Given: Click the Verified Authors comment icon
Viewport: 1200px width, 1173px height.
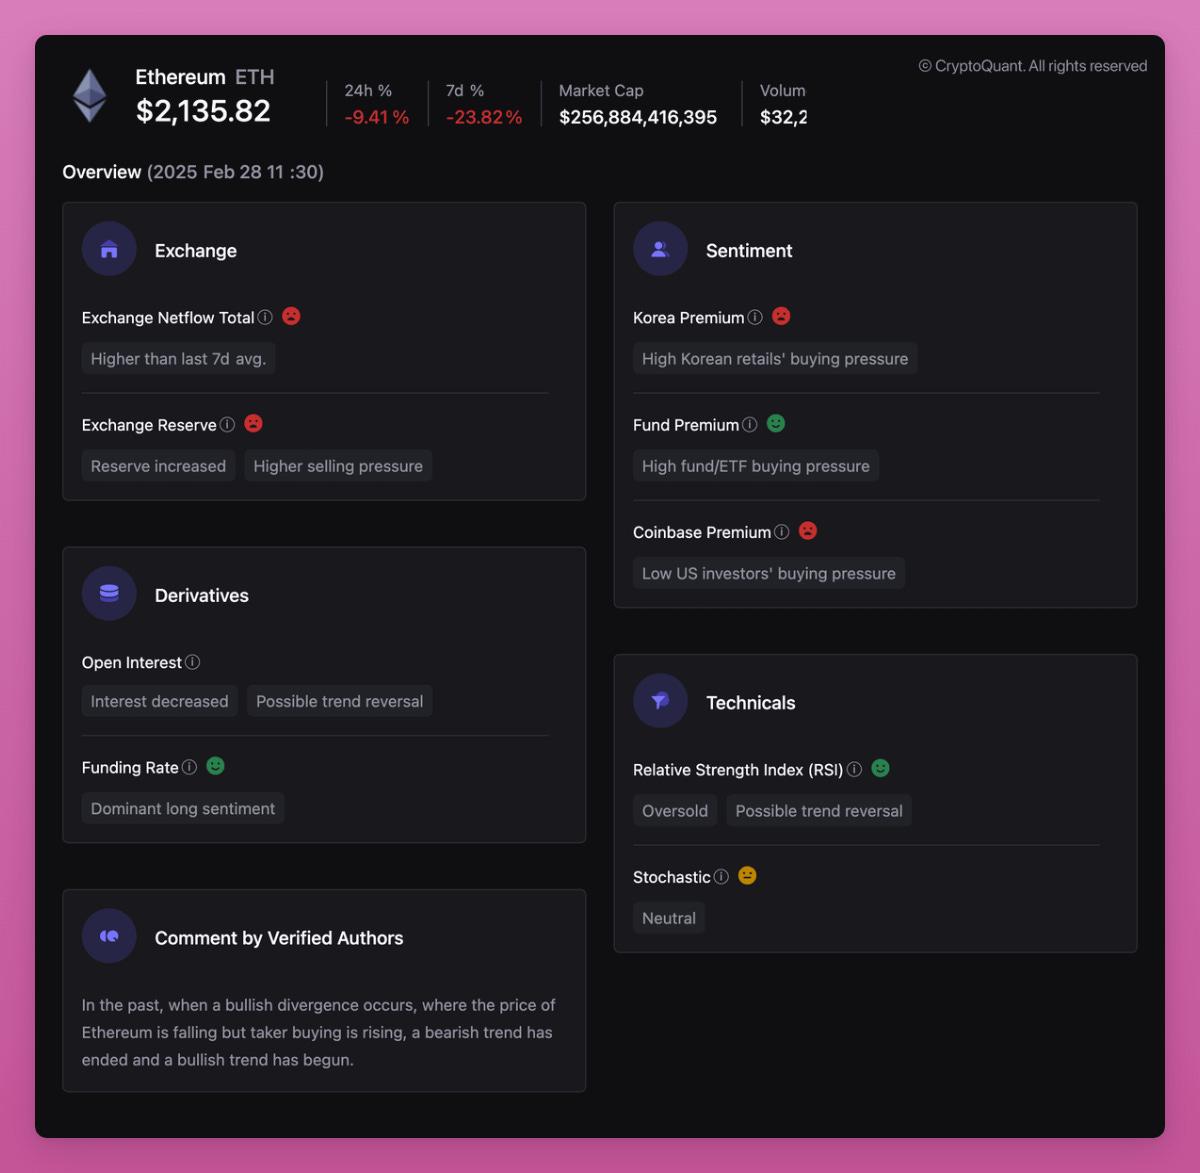Looking at the screenshot, I should (x=109, y=936).
